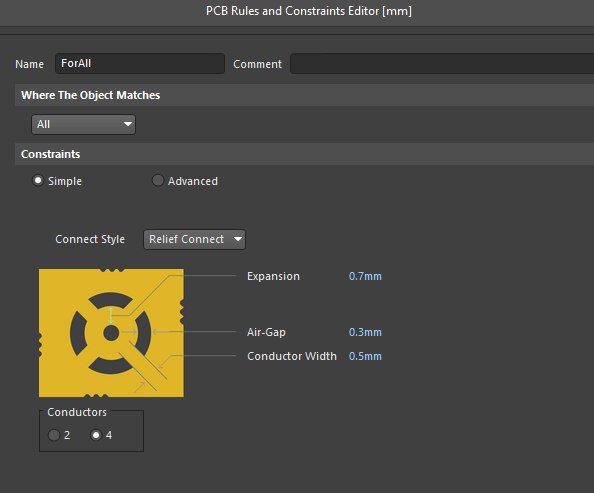The image size is (594, 493).
Task: Choose 4 conductors radio option
Action: (x=96, y=435)
